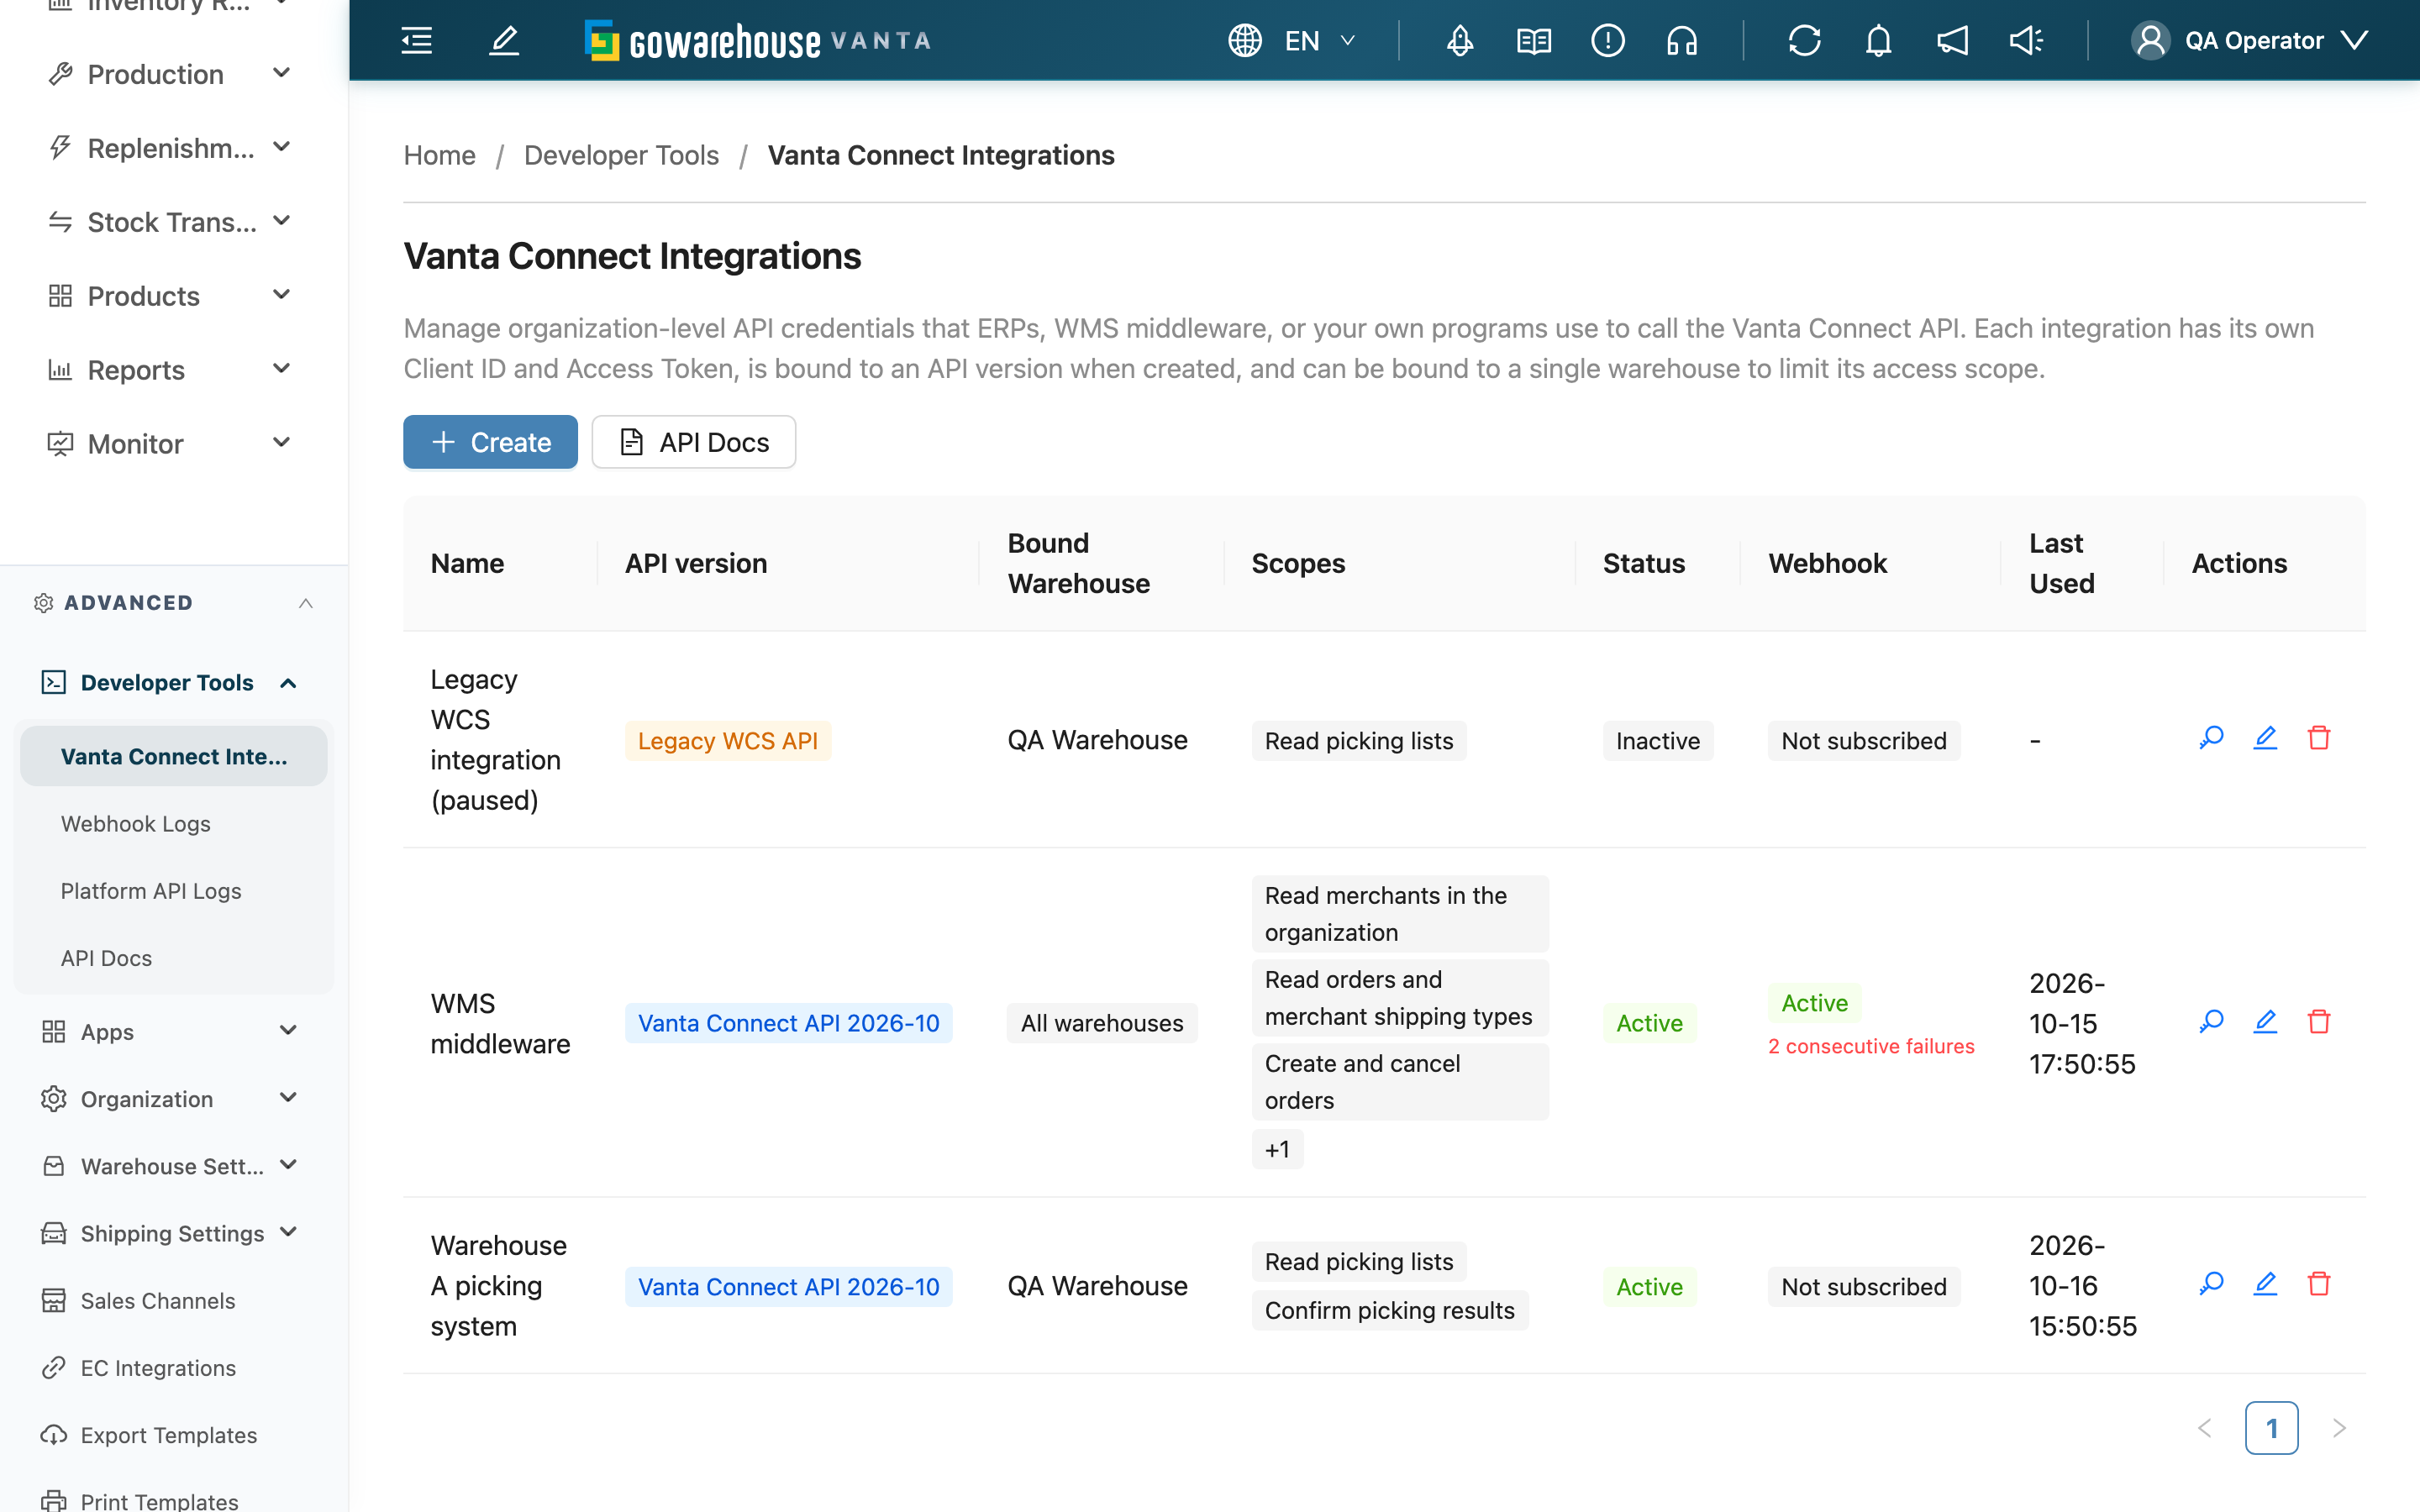
Task: Open the book documentation icon
Action: [x=1534, y=41]
